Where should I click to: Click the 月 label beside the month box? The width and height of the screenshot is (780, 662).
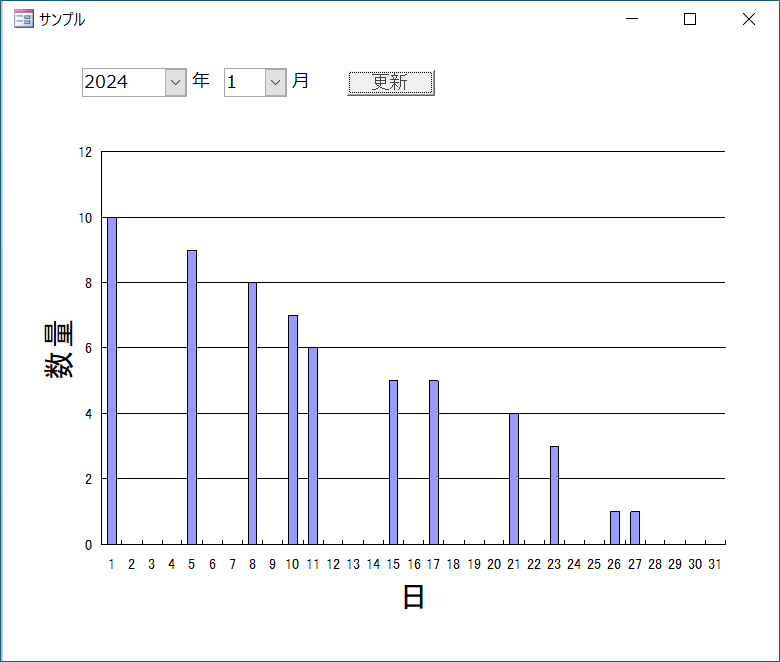click(300, 81)
